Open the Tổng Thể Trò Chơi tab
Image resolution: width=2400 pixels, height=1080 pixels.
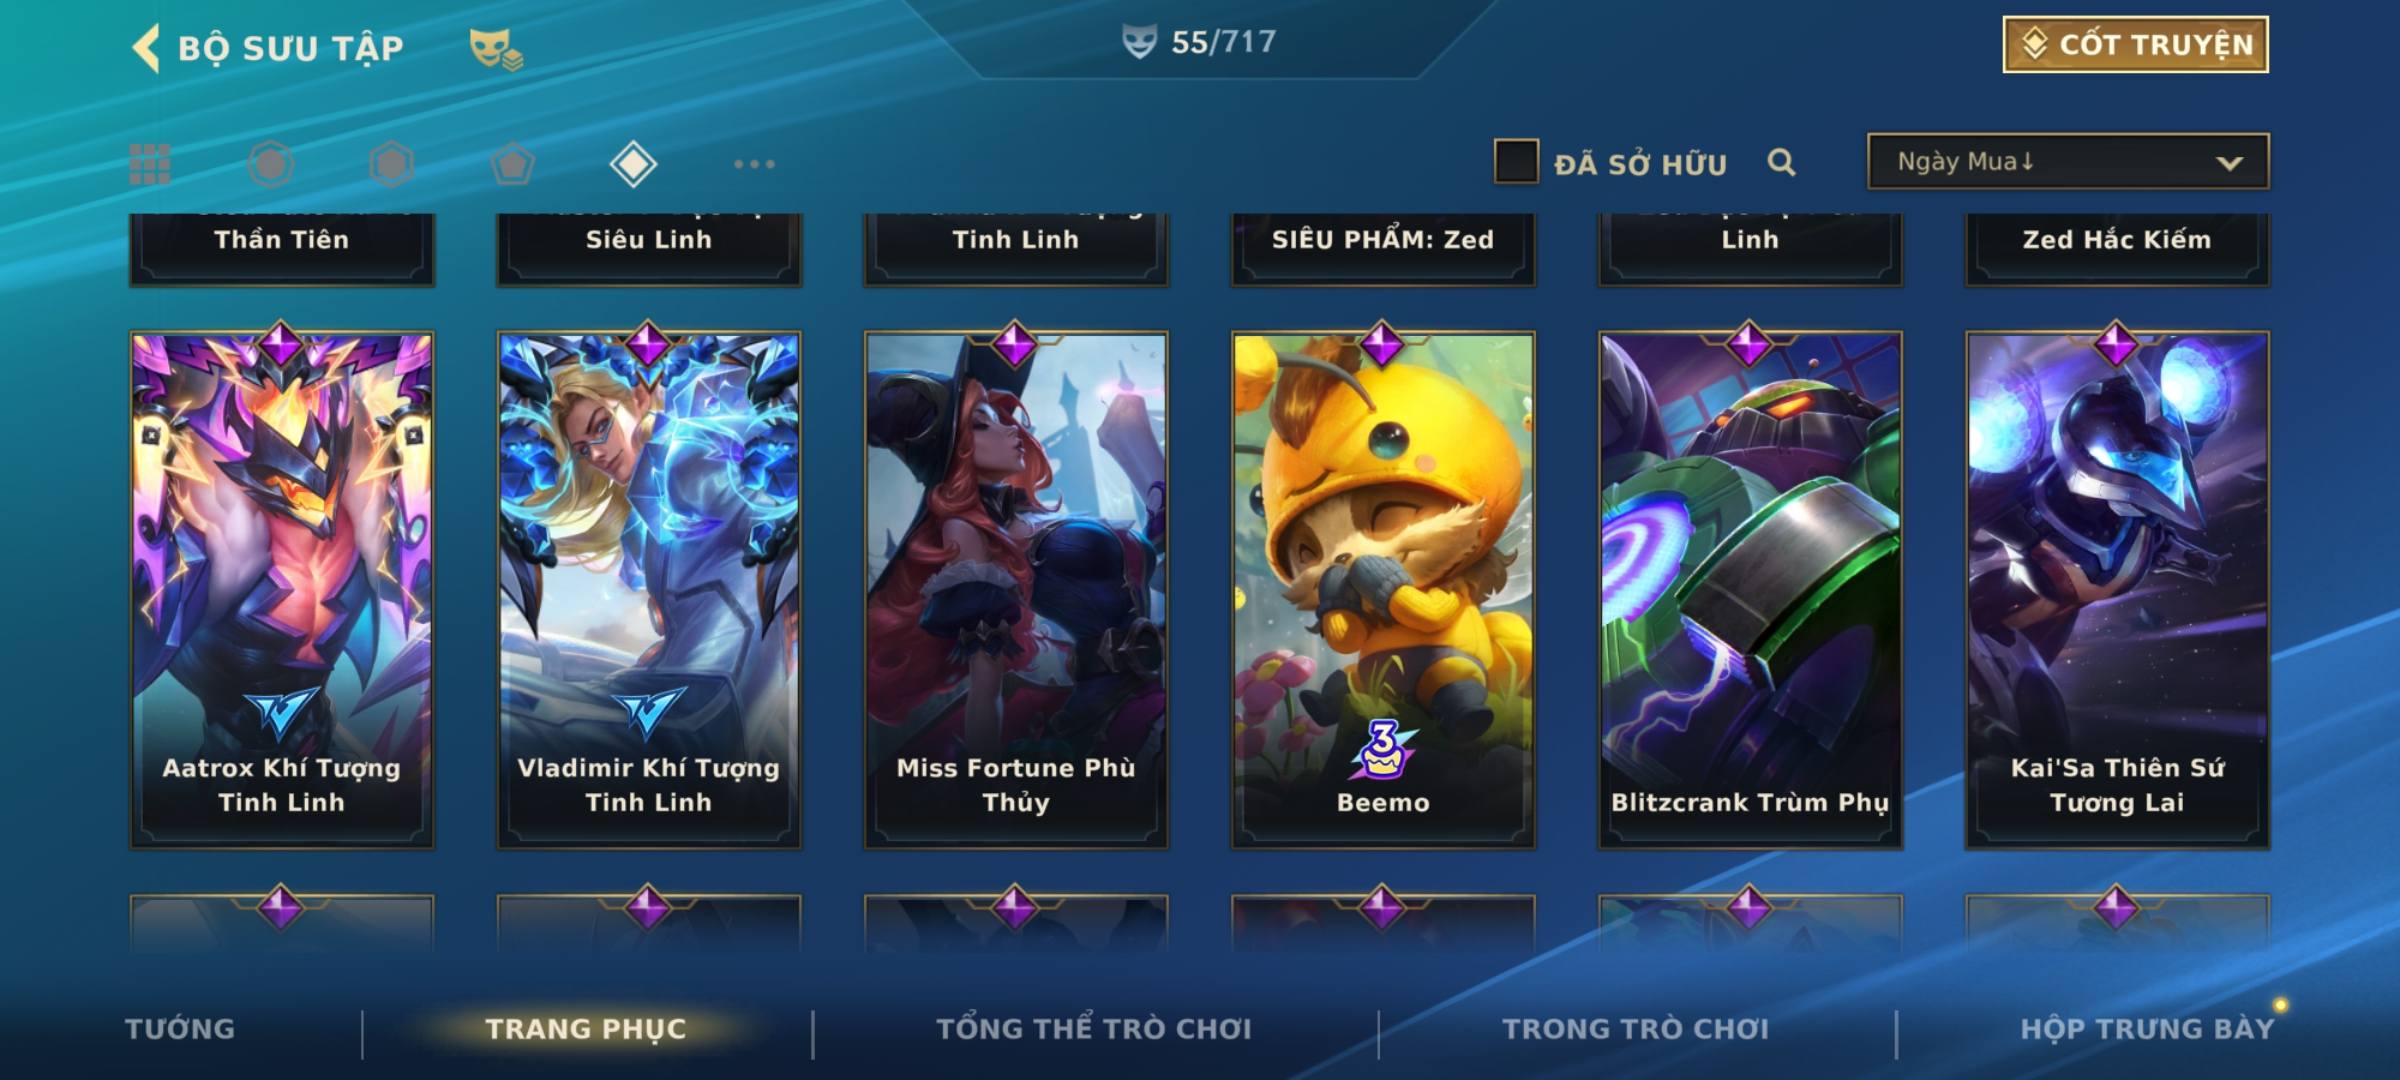click(1094, 1029)
